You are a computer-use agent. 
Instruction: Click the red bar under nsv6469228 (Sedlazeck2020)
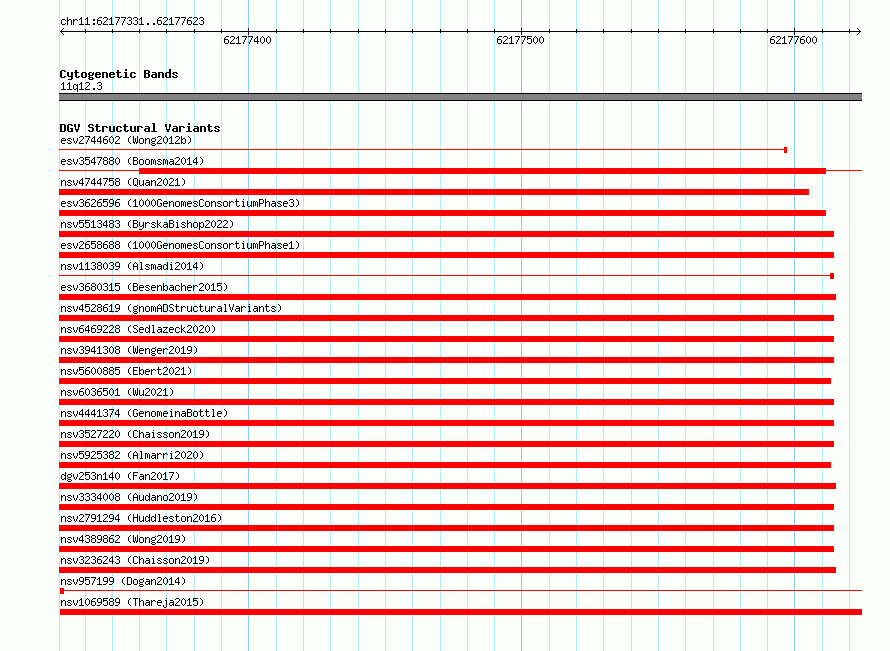pos(447,339)
